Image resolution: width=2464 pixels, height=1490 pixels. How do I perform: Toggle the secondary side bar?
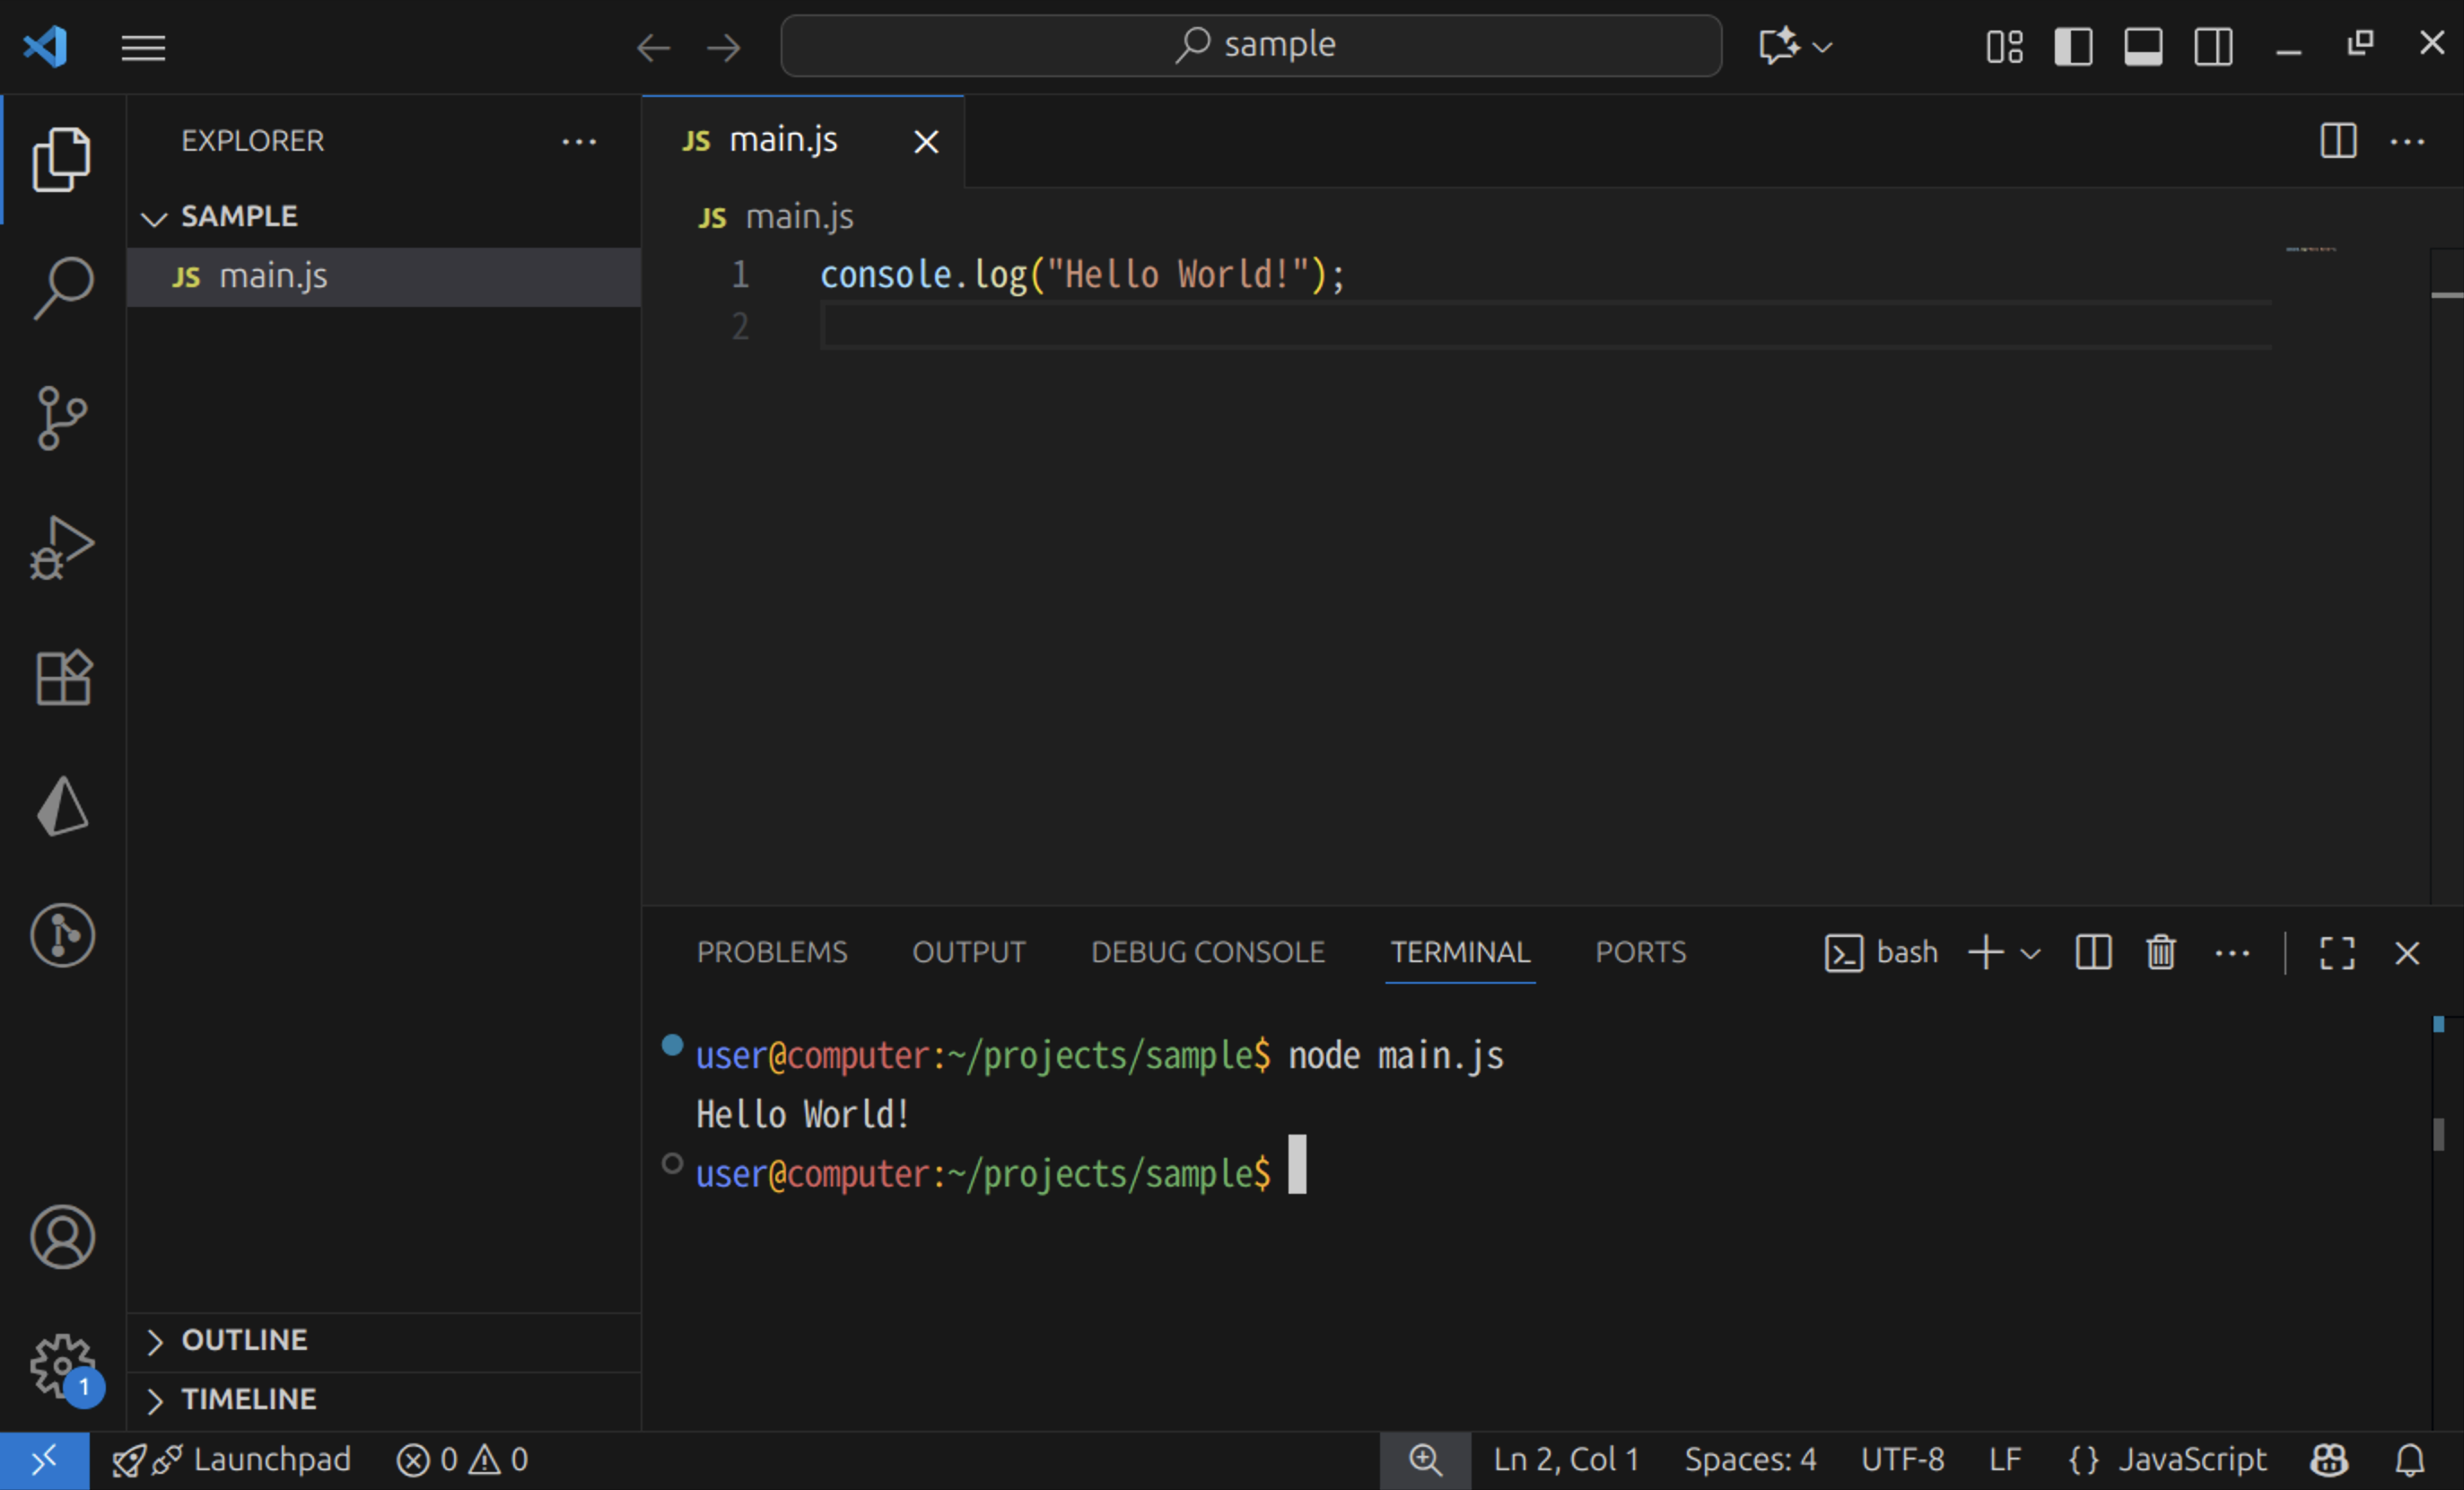[2213, 47]
